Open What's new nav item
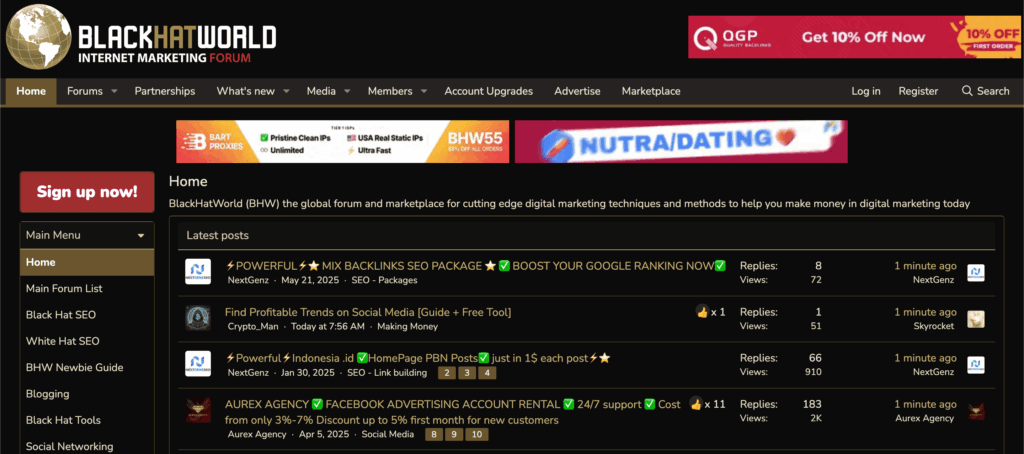 pos(246,91)
